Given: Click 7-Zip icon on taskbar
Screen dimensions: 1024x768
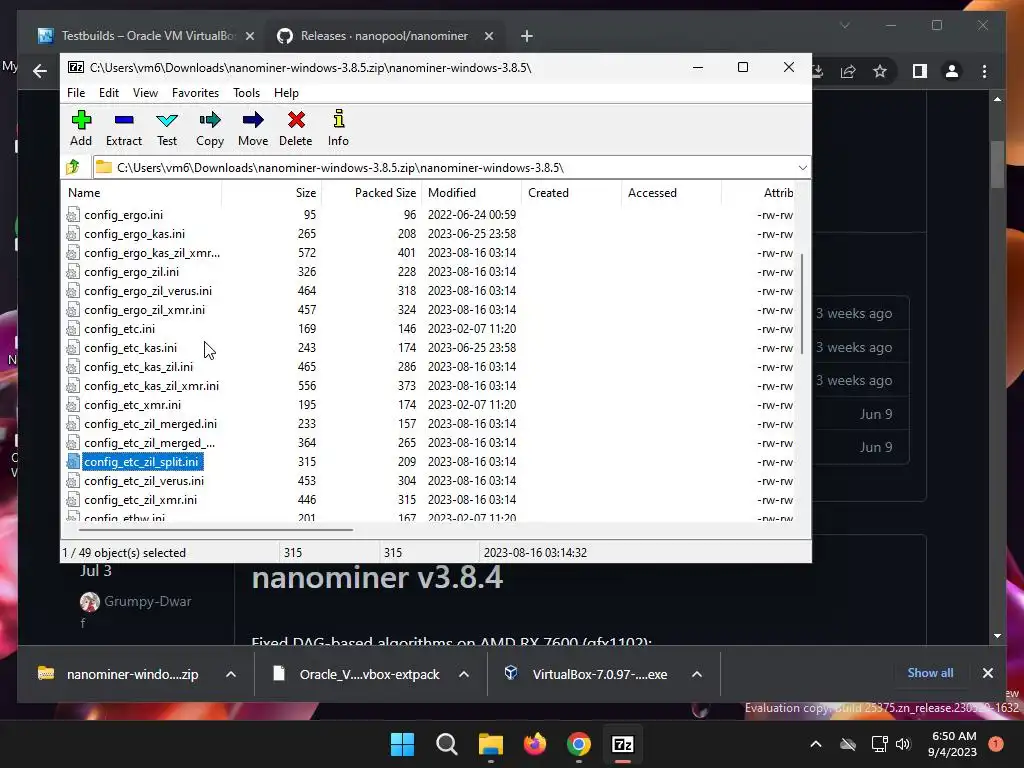Looking at the screenshot, I should 623,744.
